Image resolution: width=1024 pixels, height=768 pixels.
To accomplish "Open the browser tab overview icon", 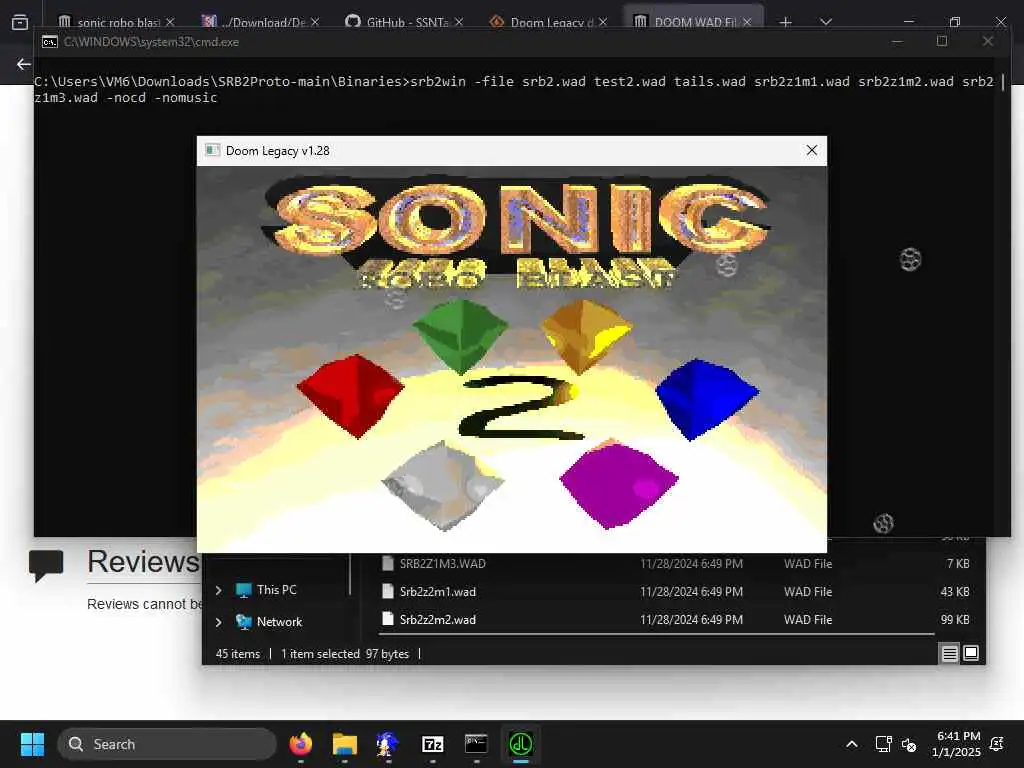I will point(20,22).
